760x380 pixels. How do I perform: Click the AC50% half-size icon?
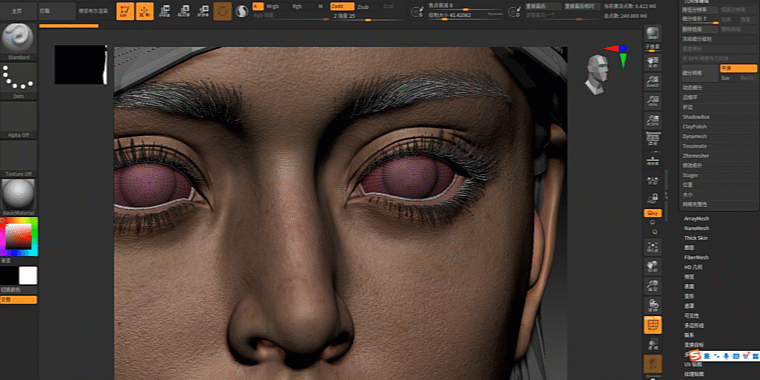tap(652, 120)
